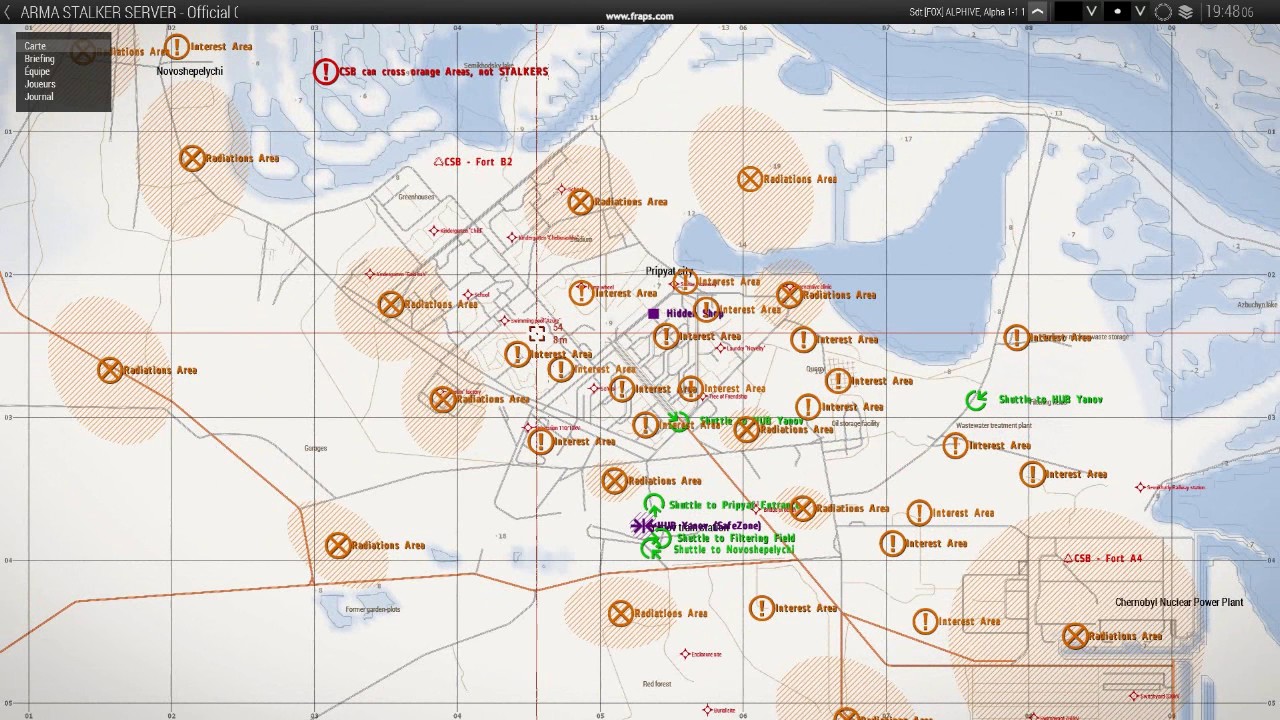Click the Interest Area icon above Novoshepelychi label
Image resolution: width=1280 pixels, height=720 pixels.
[x=177, y=47]
